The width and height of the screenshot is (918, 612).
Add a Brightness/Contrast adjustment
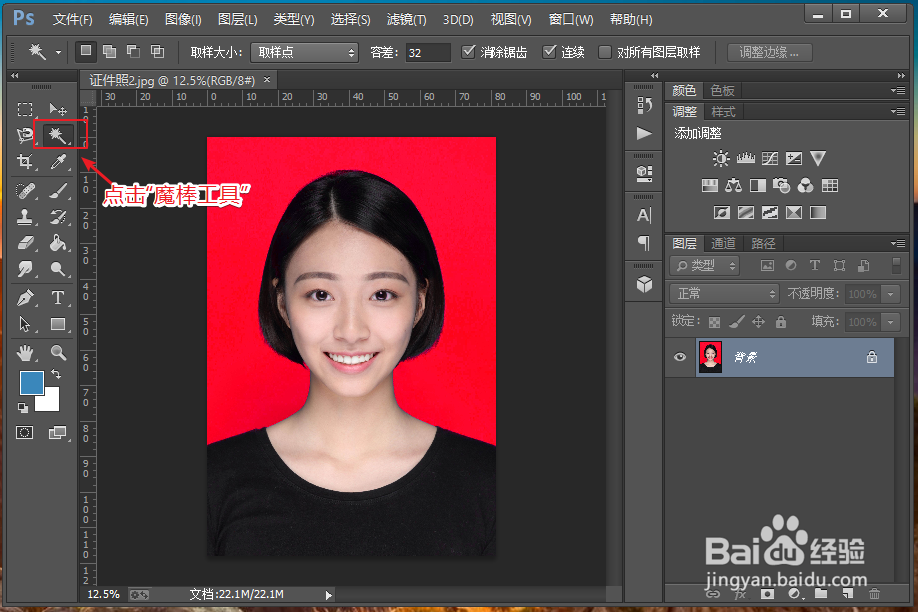719,157
